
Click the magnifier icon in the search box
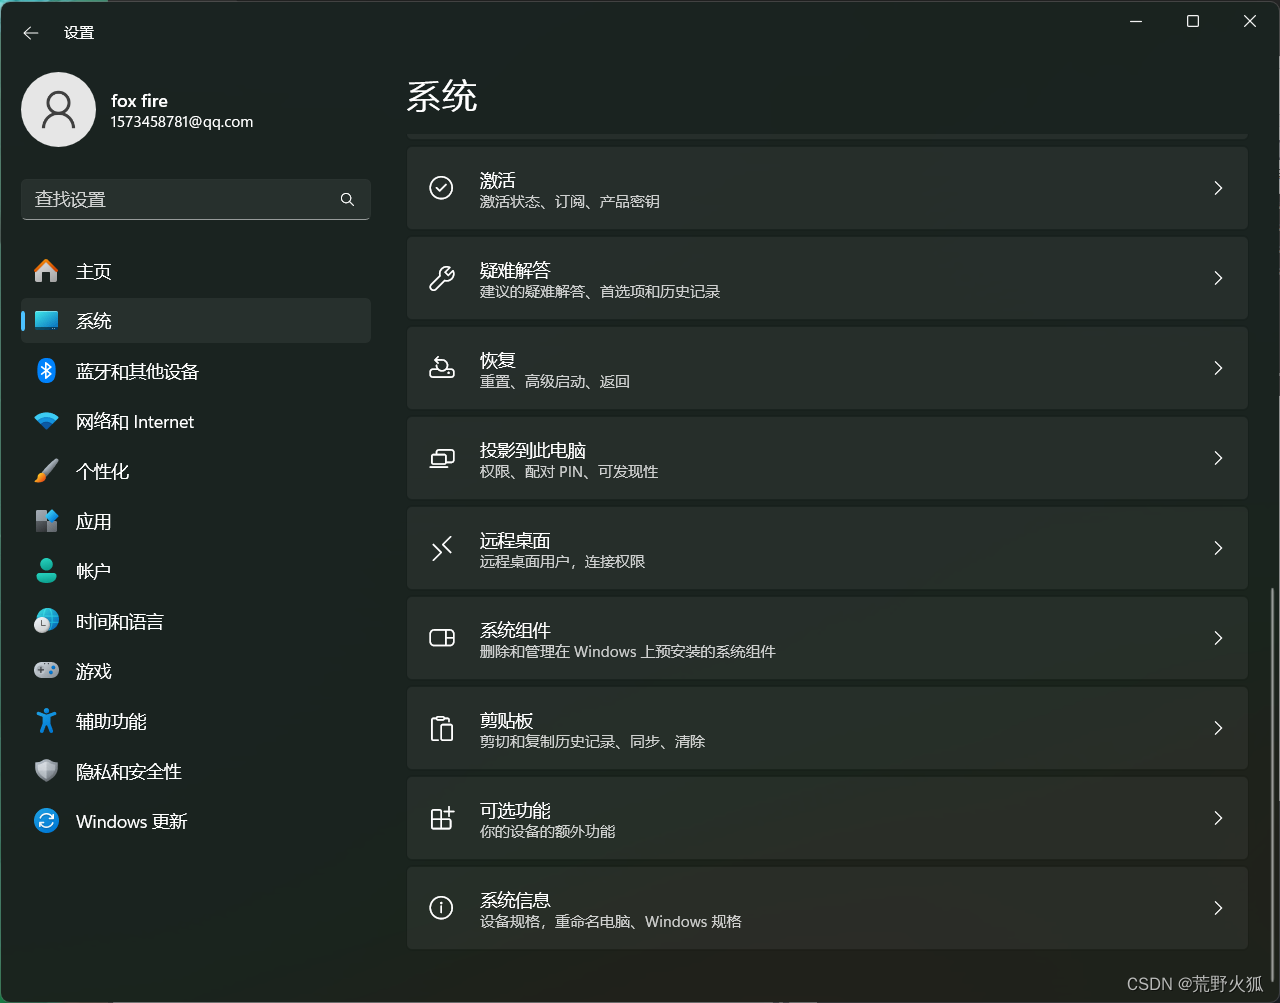pos(347,199)
